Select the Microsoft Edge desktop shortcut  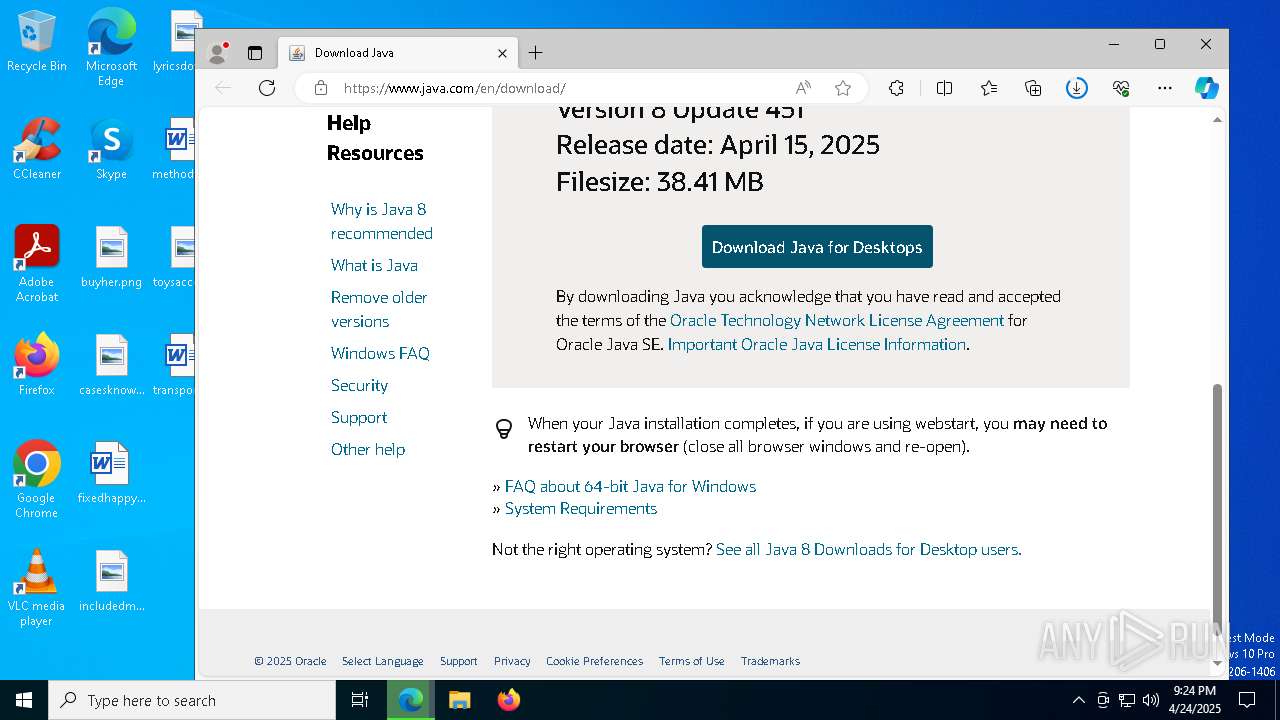111,49
